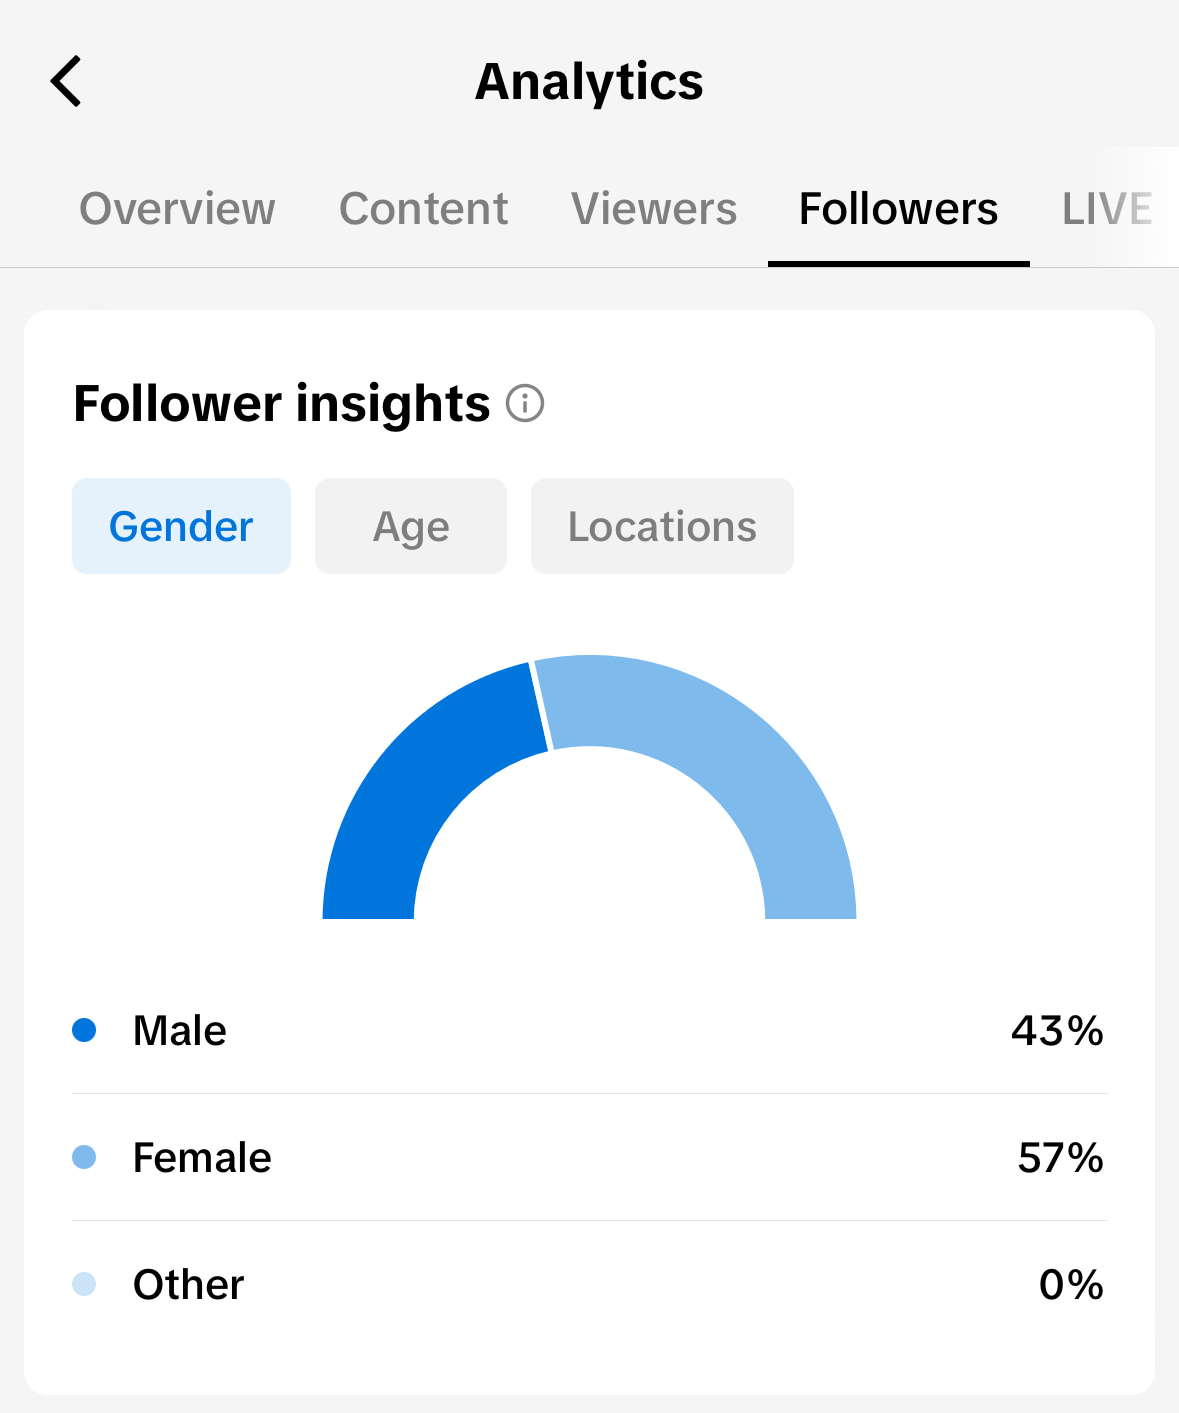Select the Gender filter chip

tap(181, 525)
